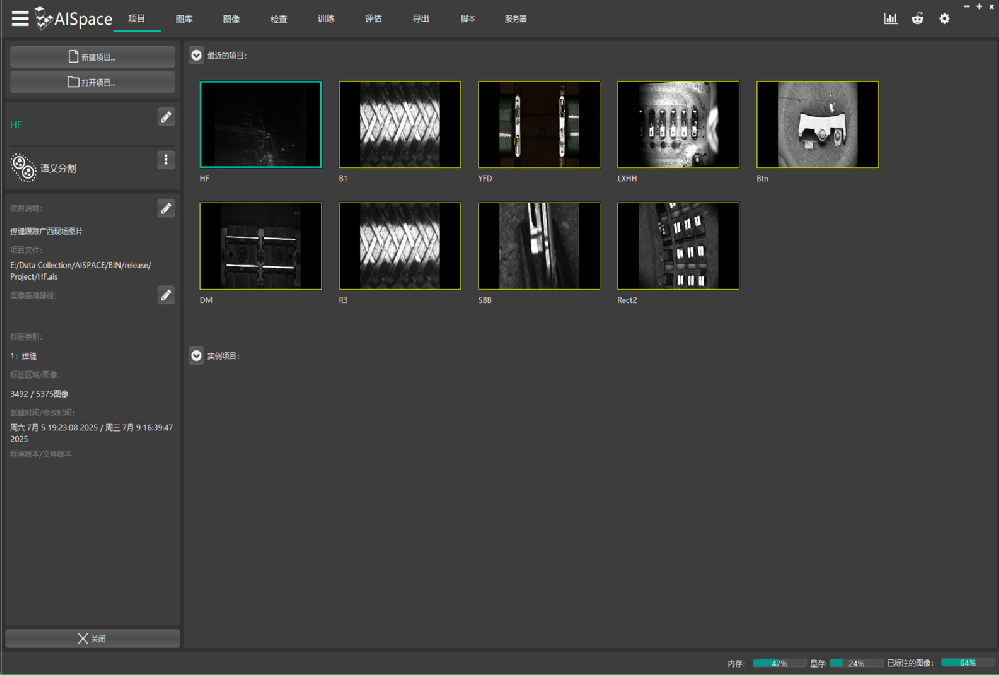Viewport: 999px width, 675px height.
Task: Click the 新建项目 button
Action: tap(92, 57)
